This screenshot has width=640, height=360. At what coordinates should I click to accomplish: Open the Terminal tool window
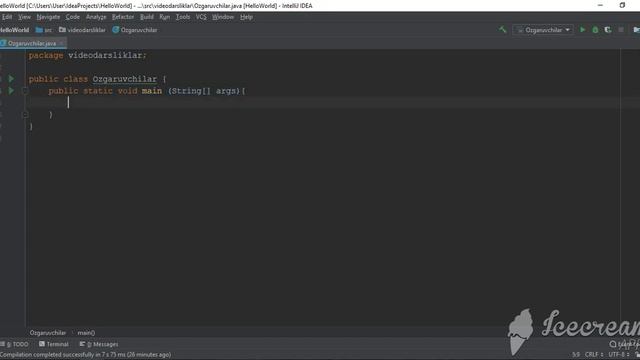pos(54,344)
